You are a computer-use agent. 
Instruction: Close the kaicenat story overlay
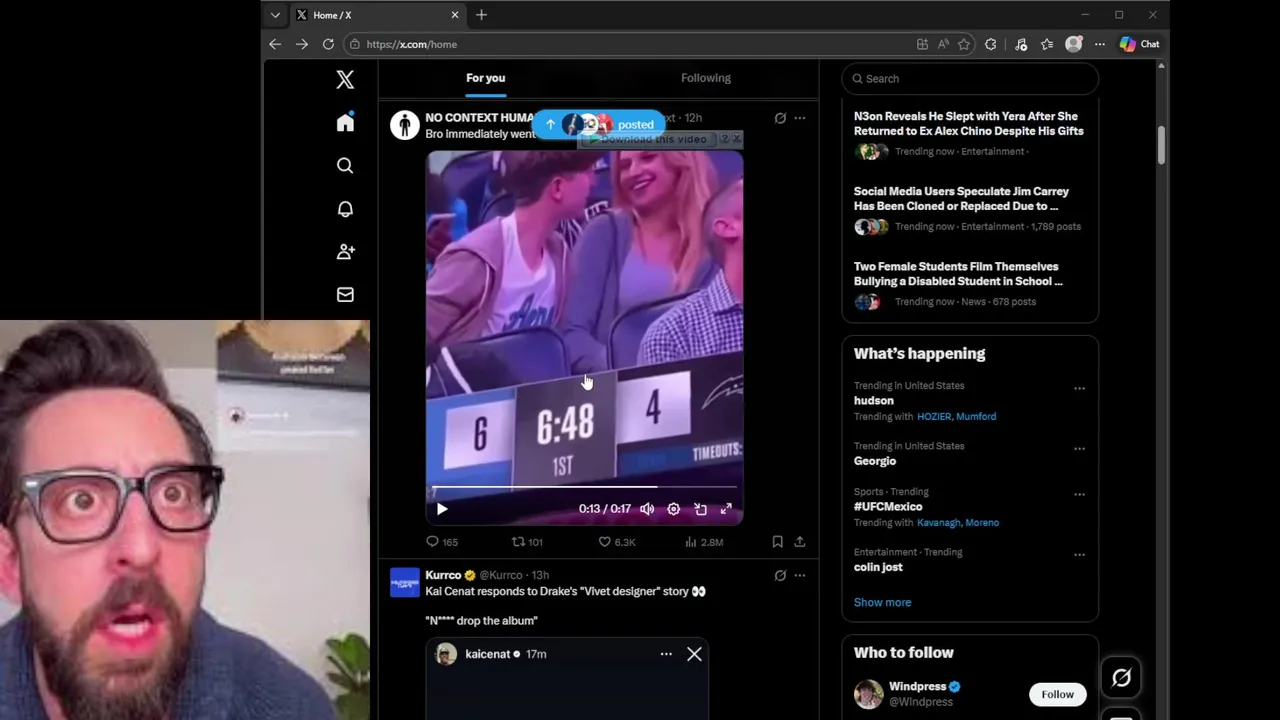click(x=694, y=654)
